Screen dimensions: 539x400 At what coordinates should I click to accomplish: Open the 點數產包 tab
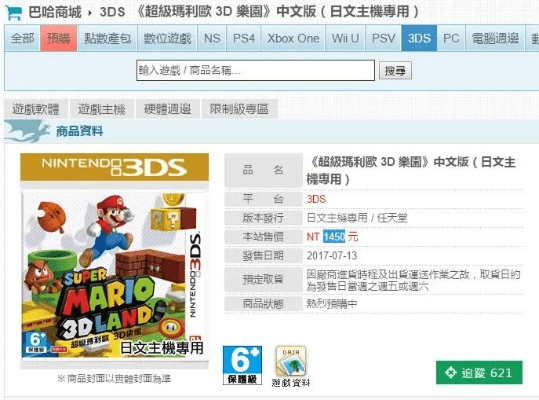coord(108,38)
